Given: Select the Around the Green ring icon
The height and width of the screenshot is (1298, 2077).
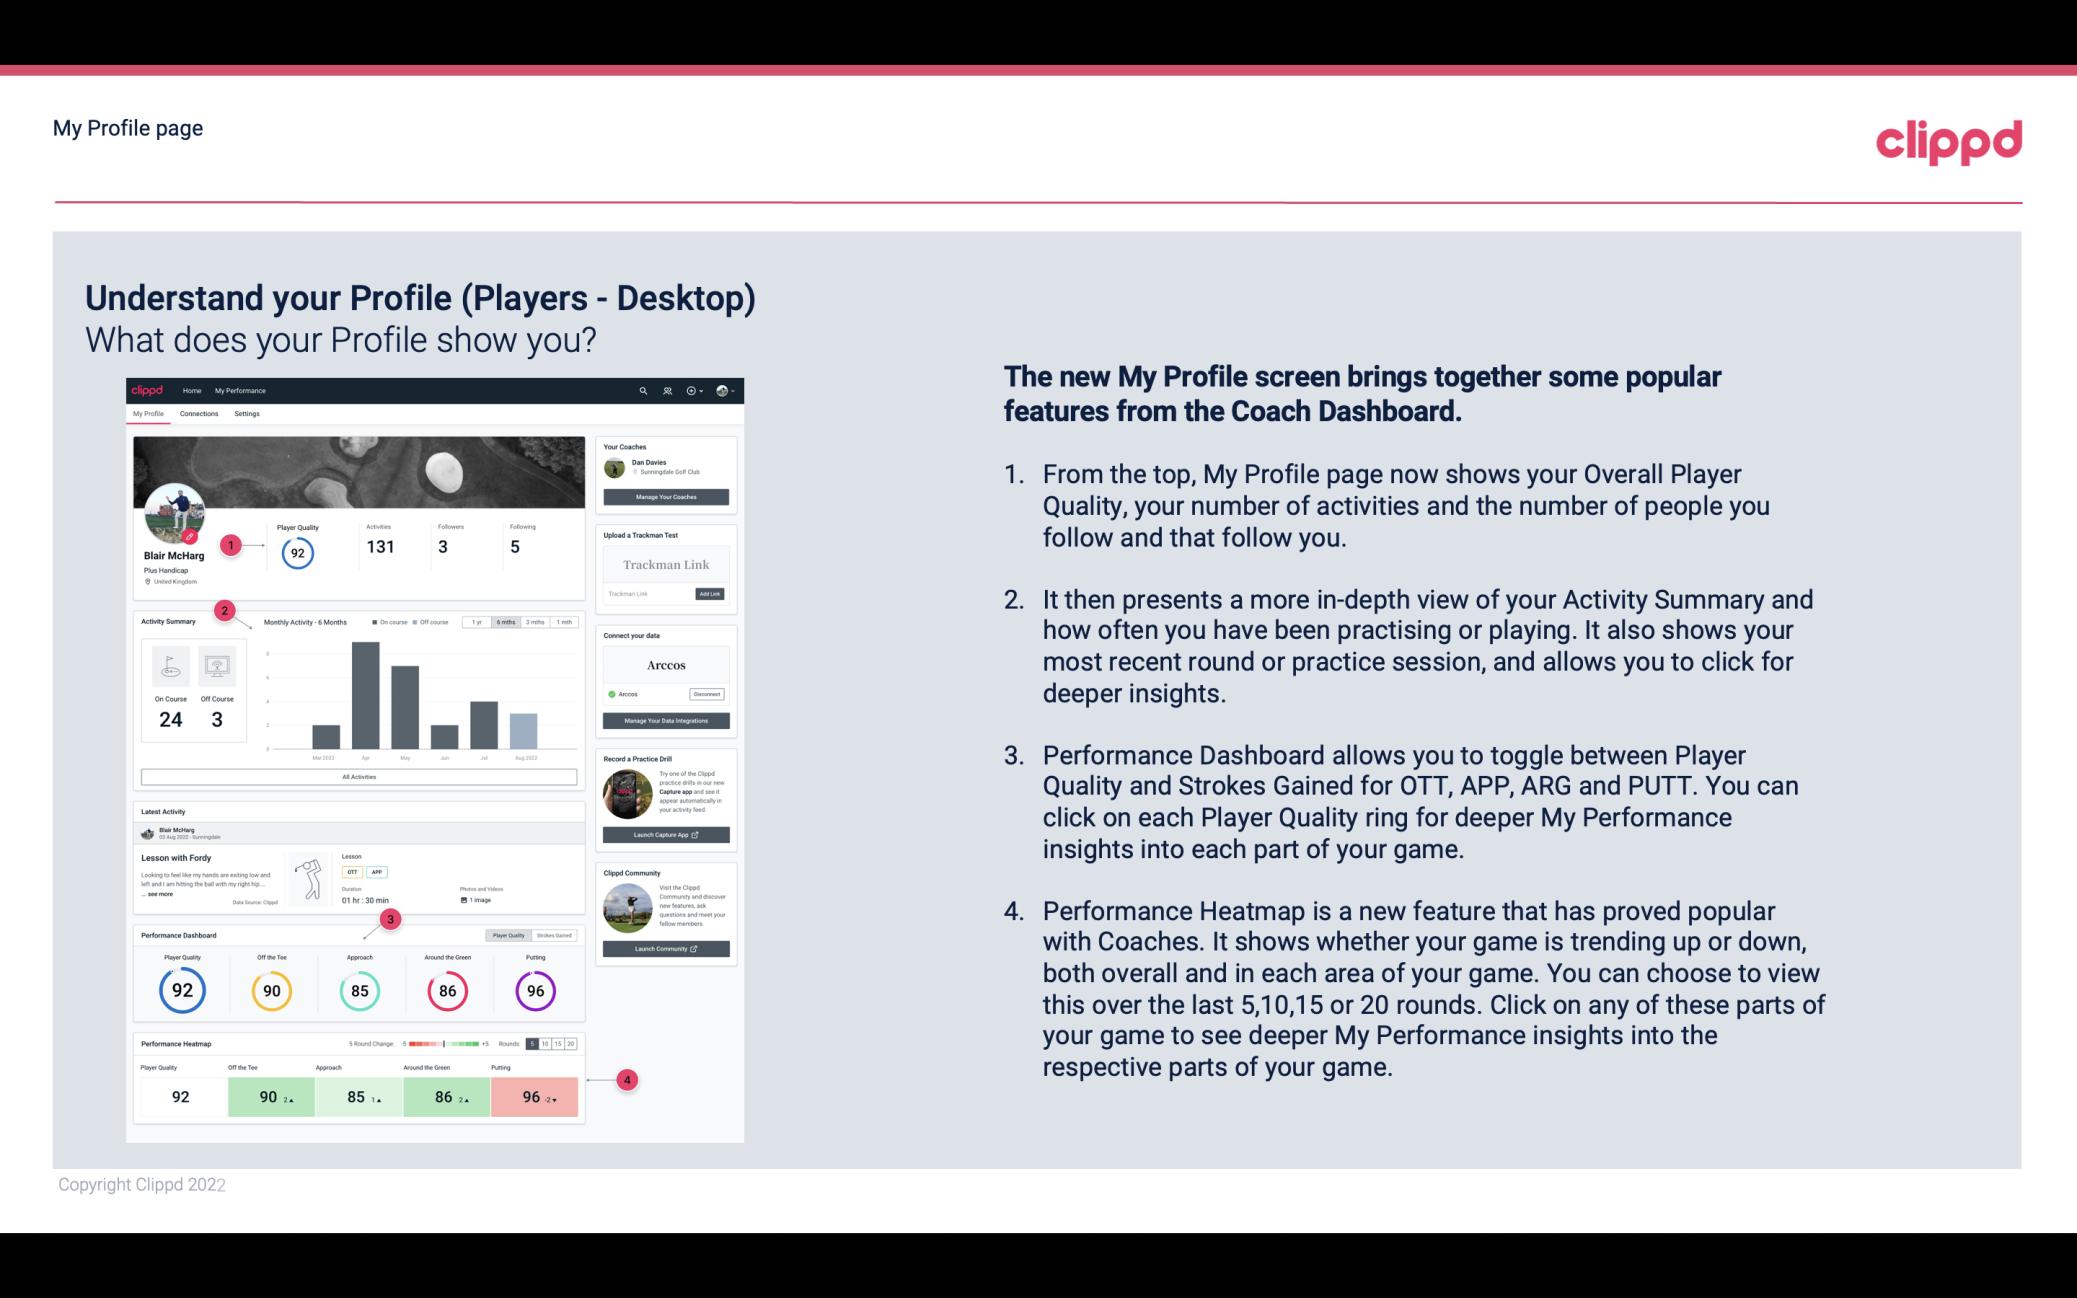Looking at the screenshot, I should pyautogui.click(x=447, y=990).
